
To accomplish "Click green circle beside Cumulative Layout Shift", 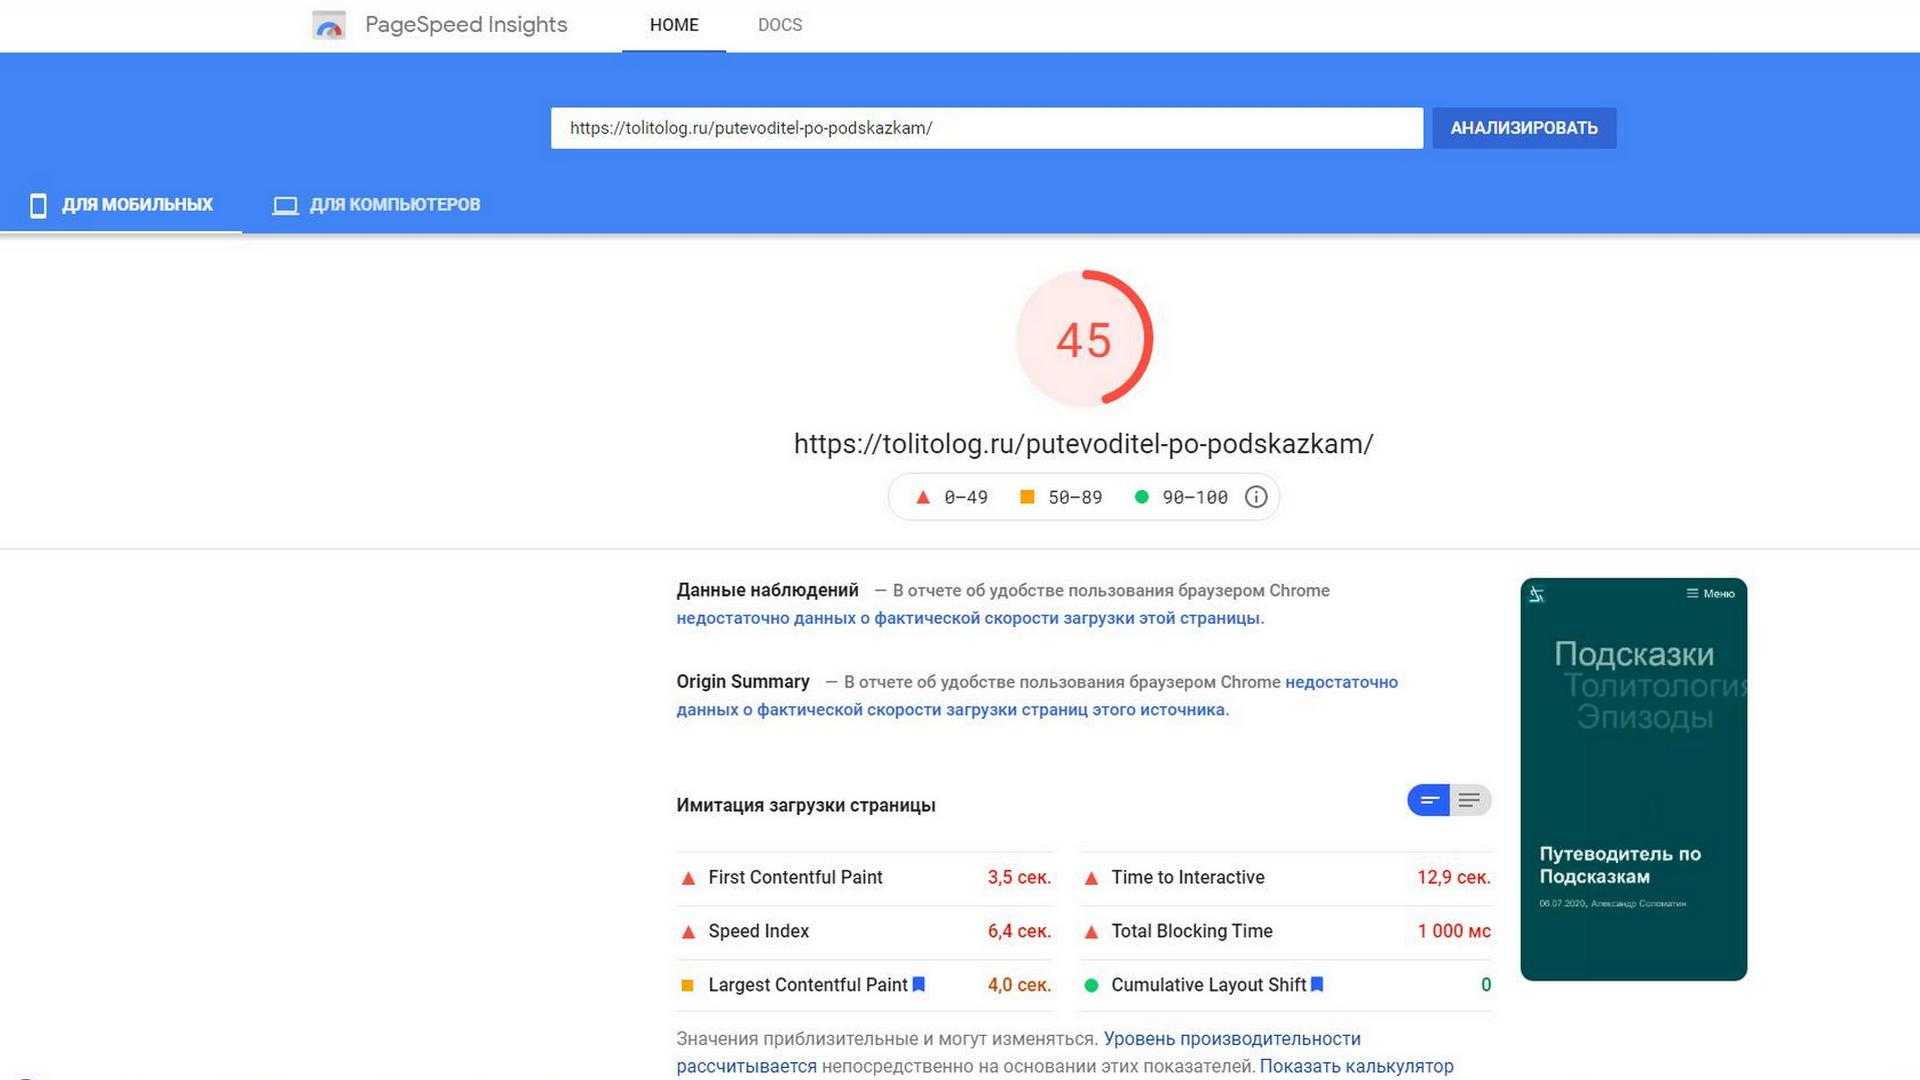I will (1091, 985).
